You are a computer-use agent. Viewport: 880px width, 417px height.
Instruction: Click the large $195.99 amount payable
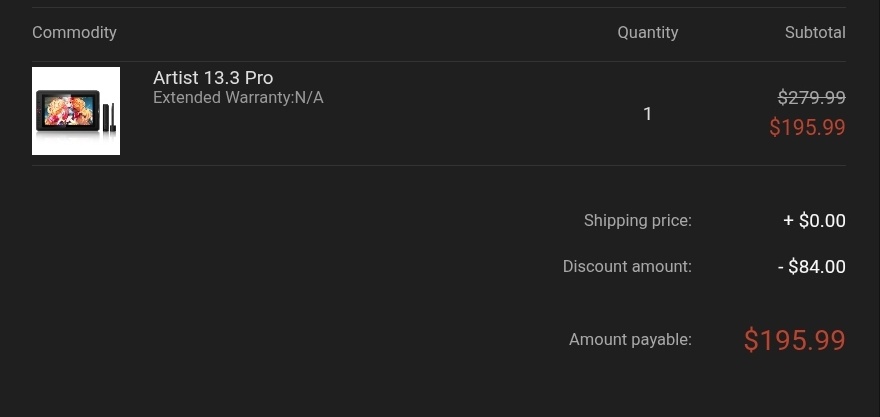point(795,340)
